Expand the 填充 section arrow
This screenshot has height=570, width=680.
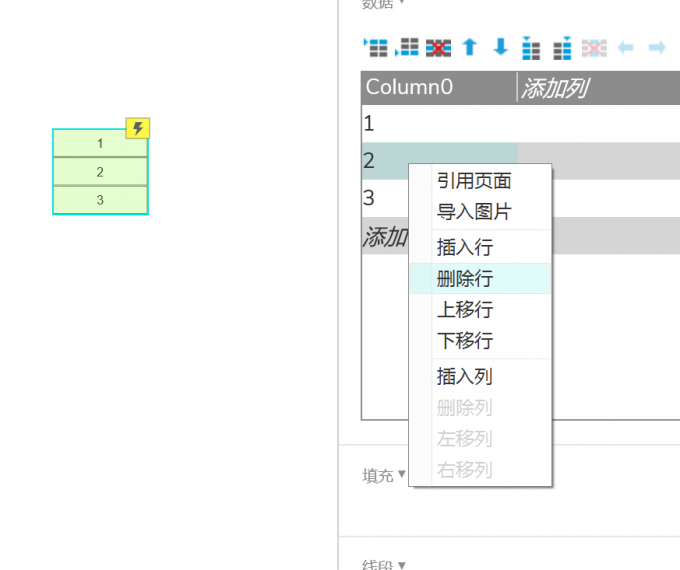pyautogui.click(x=402, y=474)
